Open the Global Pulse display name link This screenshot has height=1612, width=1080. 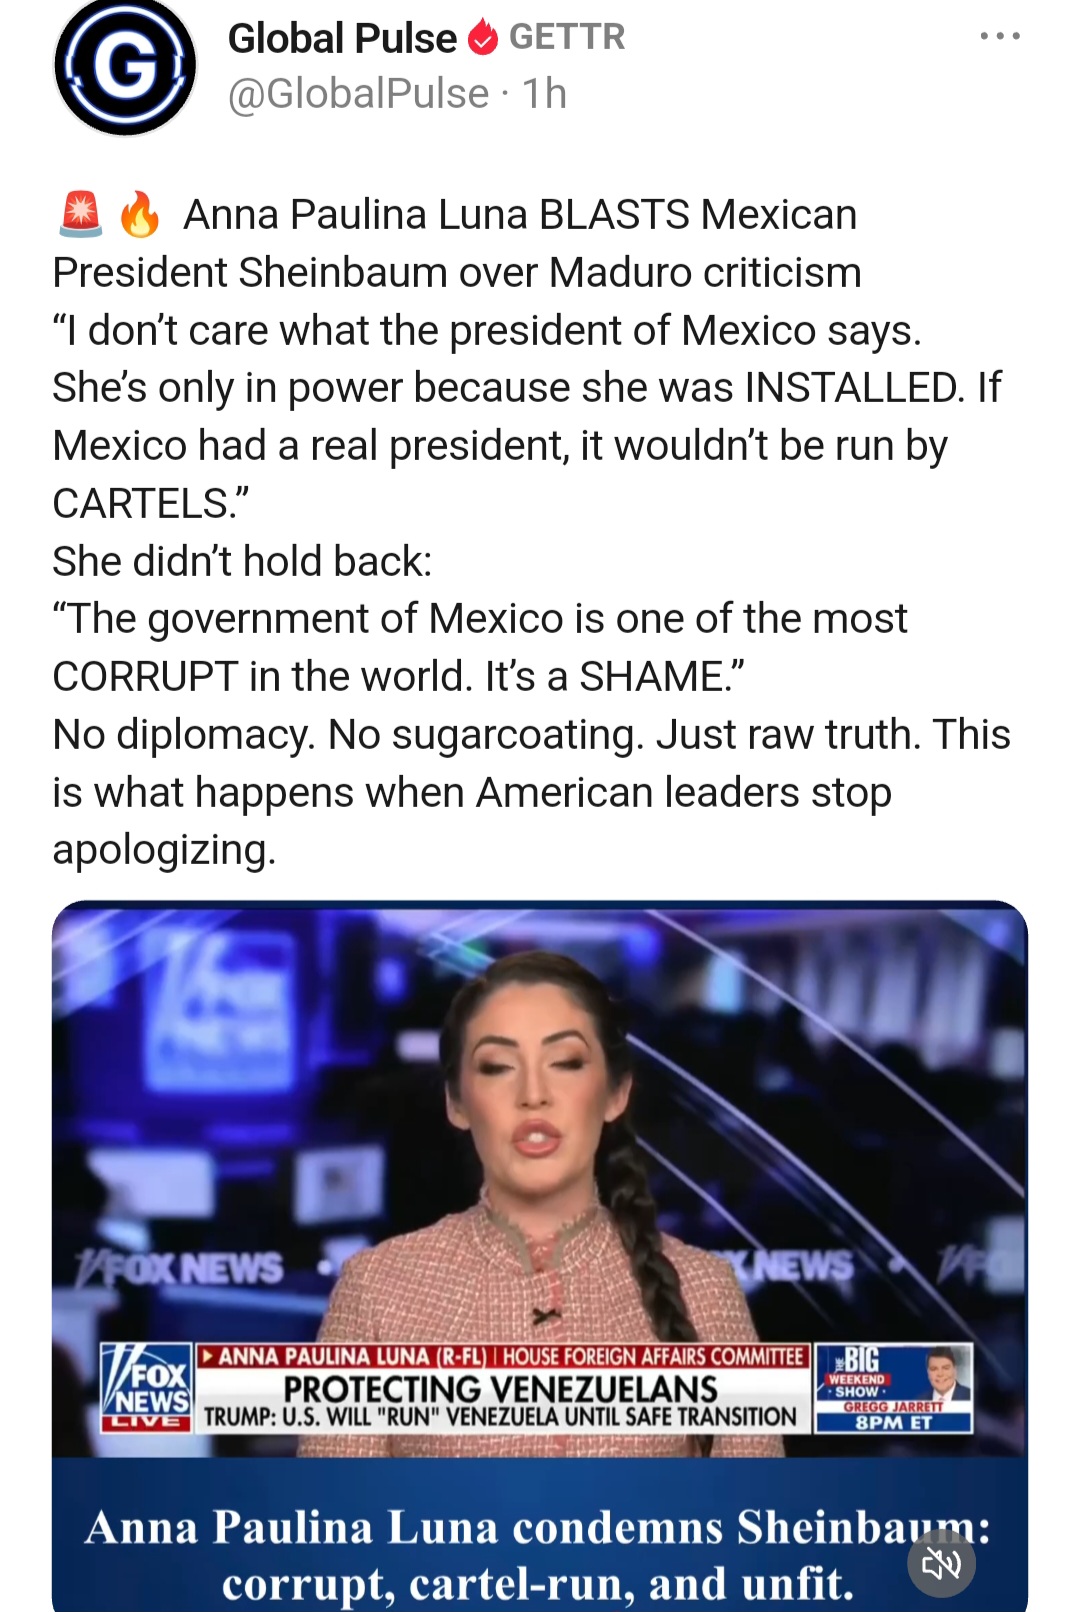click(x=342, y=38)
